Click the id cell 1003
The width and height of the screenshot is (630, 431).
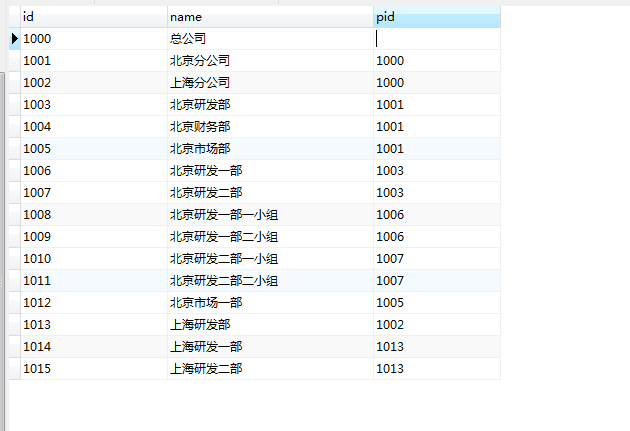(x=94, y=105)
